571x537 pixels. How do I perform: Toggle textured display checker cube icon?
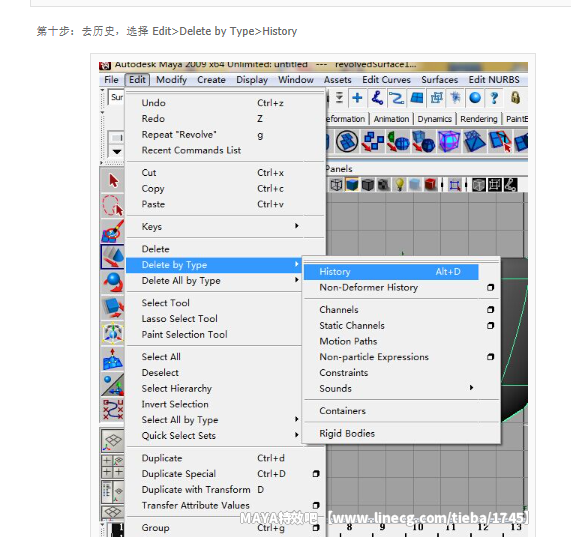tap(383, 185)
